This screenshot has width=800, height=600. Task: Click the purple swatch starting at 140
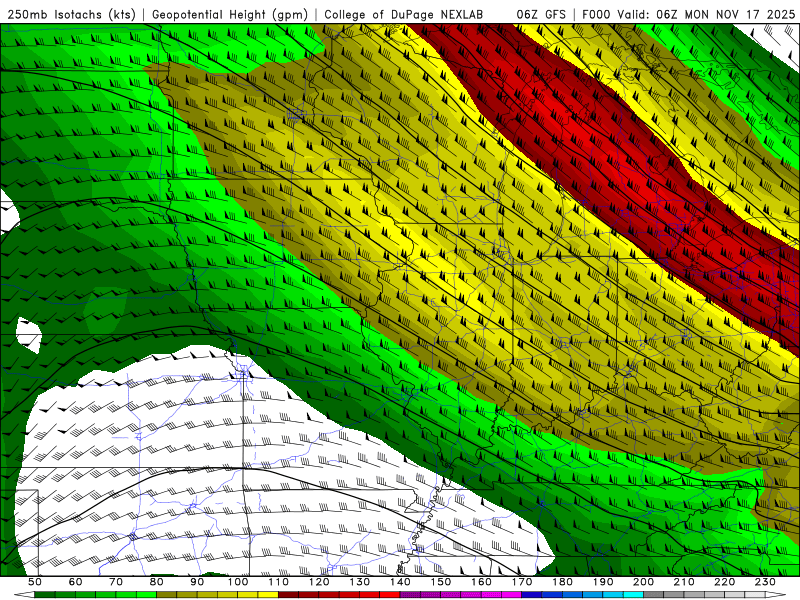410,595
